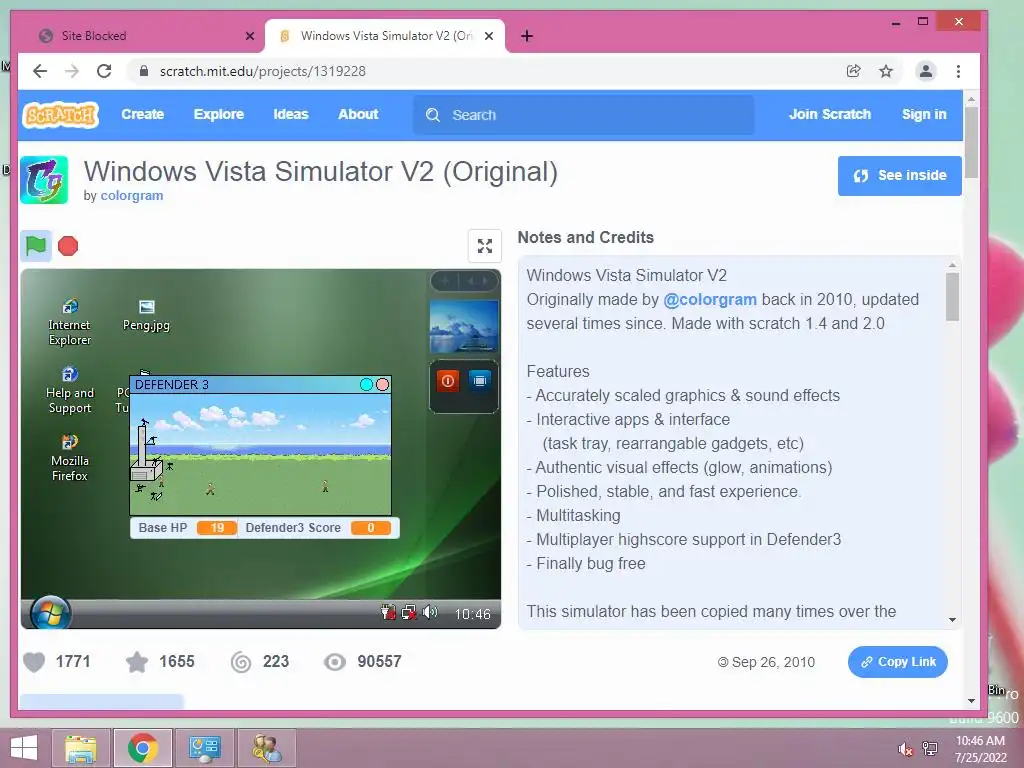Click the Windows Start button on taskbar
The height and width of the screenshot is (768, 1024).
(24, 748)
